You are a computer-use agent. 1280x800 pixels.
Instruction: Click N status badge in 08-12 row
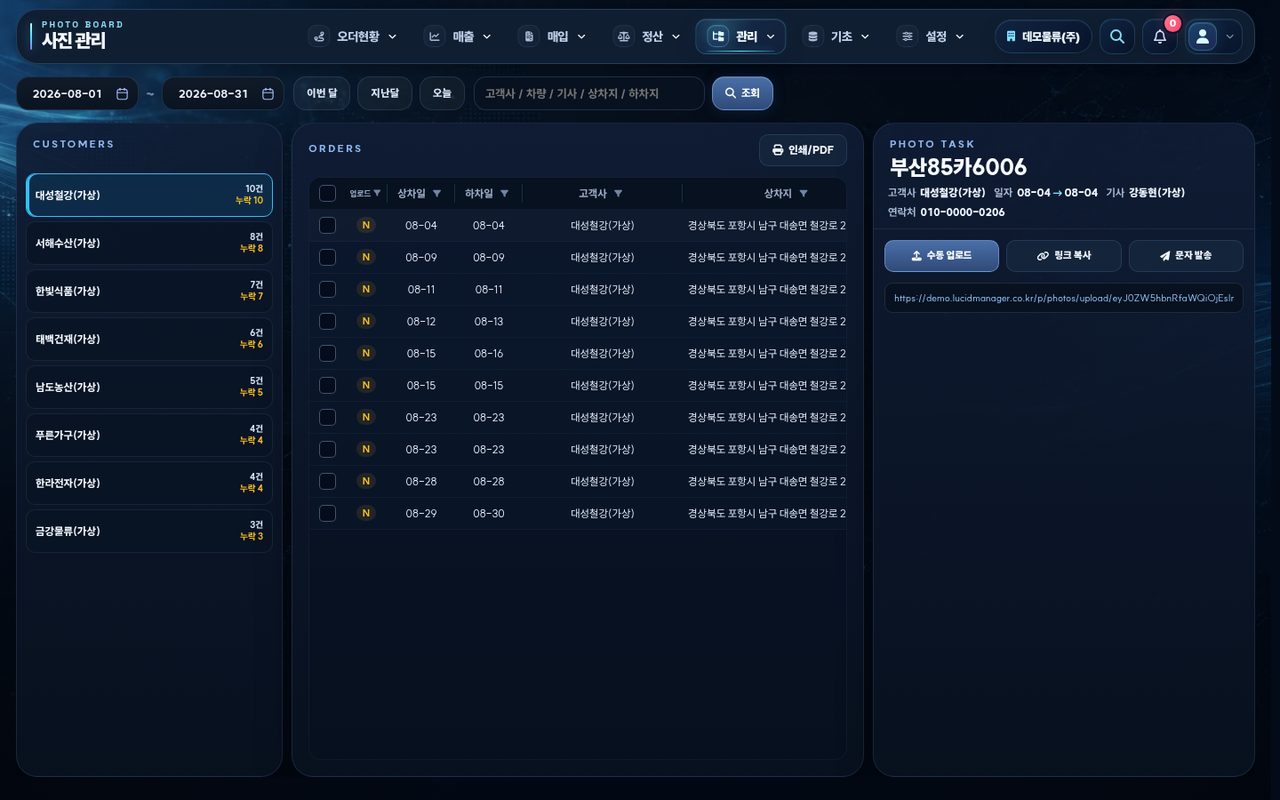366,321
